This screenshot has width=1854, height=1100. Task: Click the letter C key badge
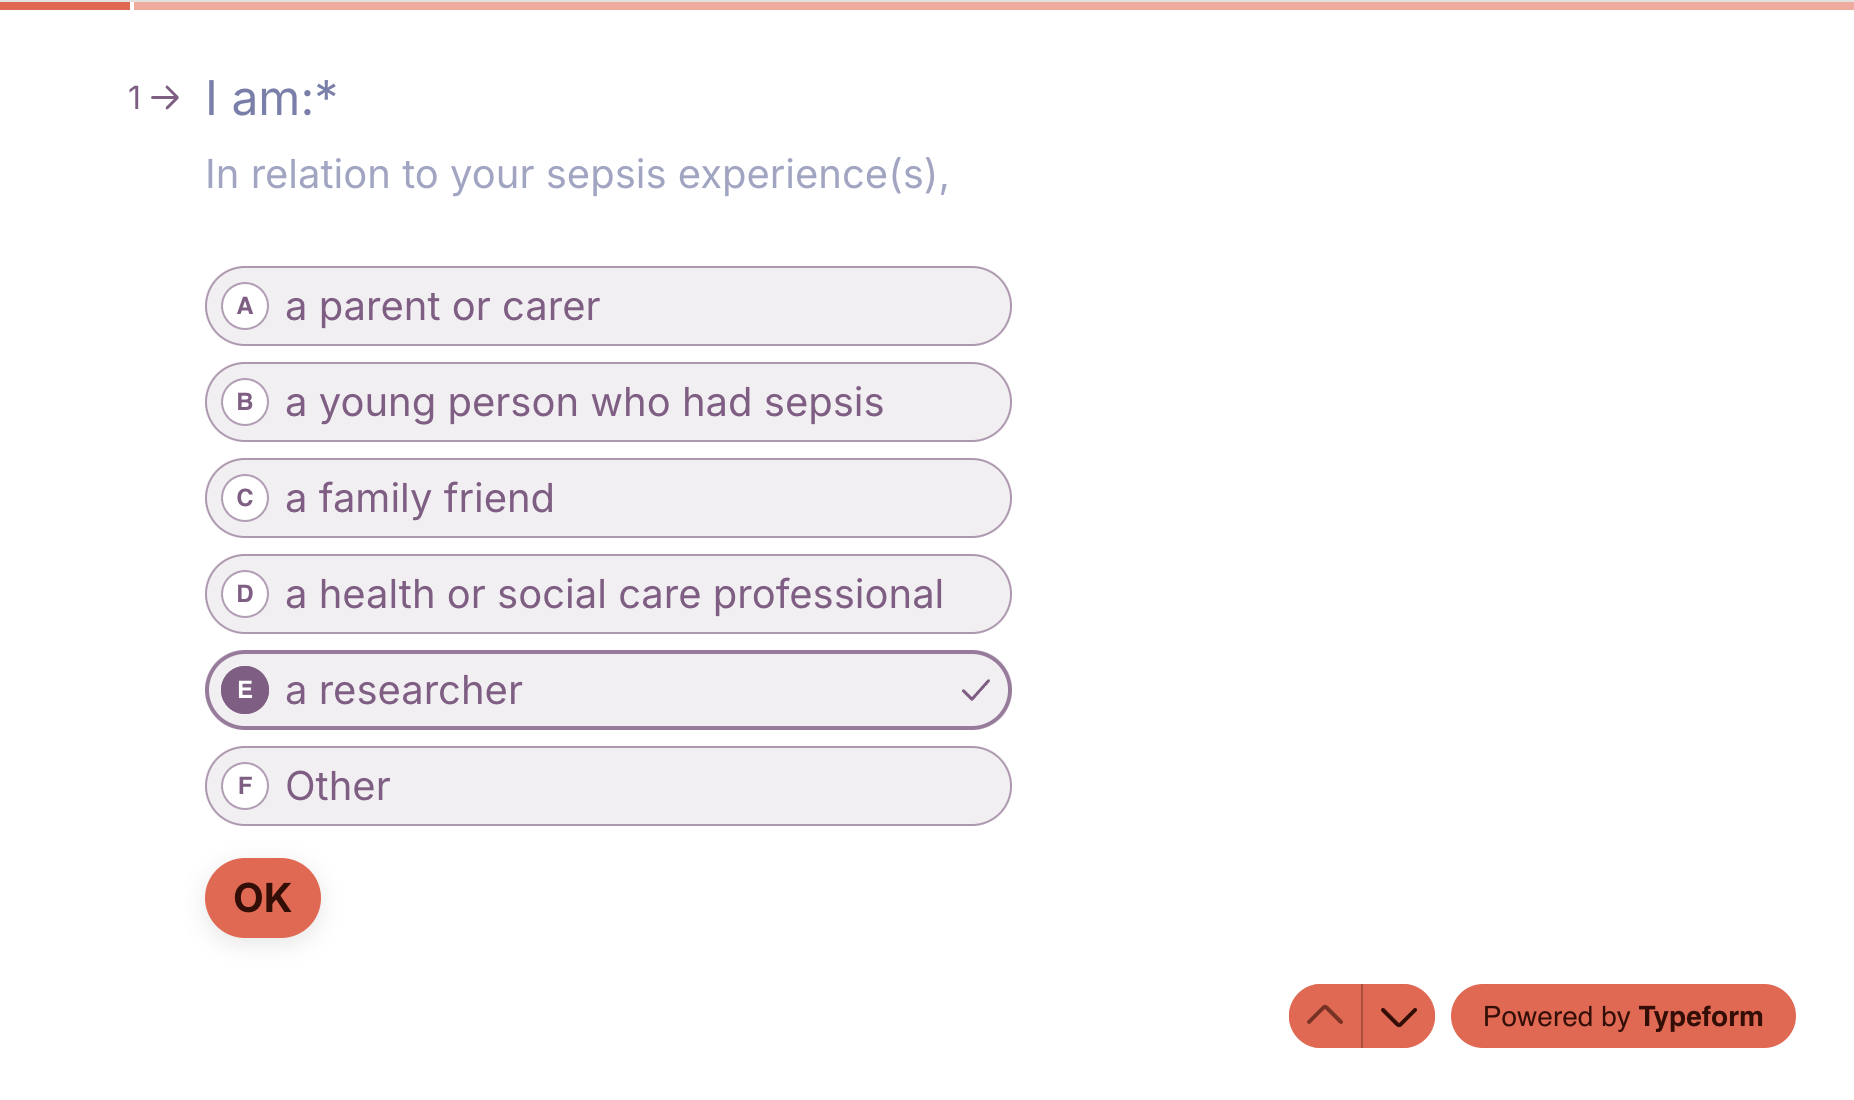click(x=245, y=498)
